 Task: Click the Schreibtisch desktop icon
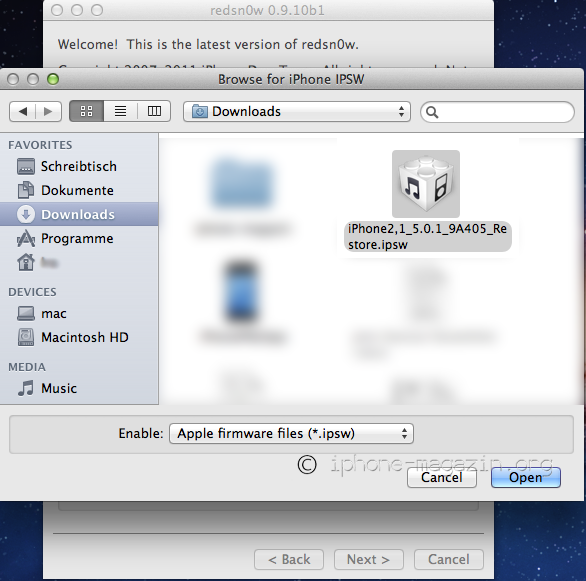(26, 166)
